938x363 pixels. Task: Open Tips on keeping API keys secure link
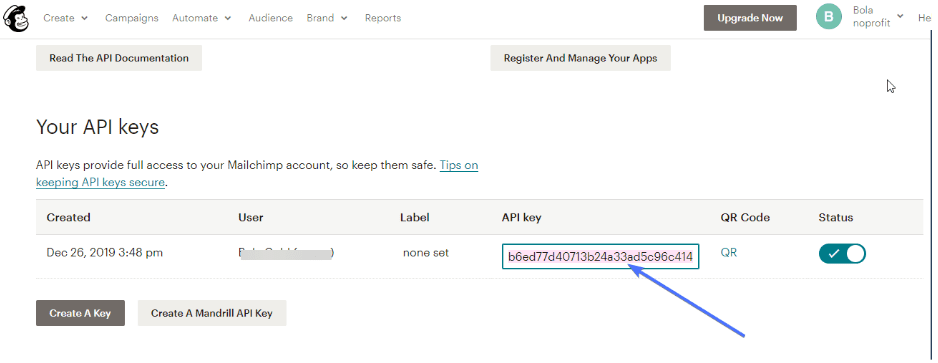coord(257,173)
